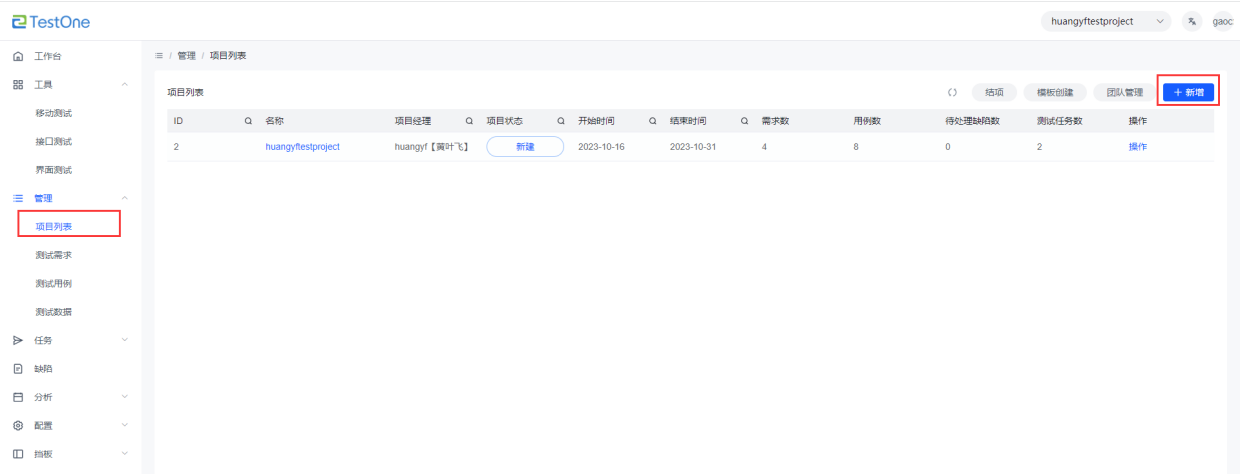Click the TestOne logo
Screen dimensions: 1240x474
point(51,22)
